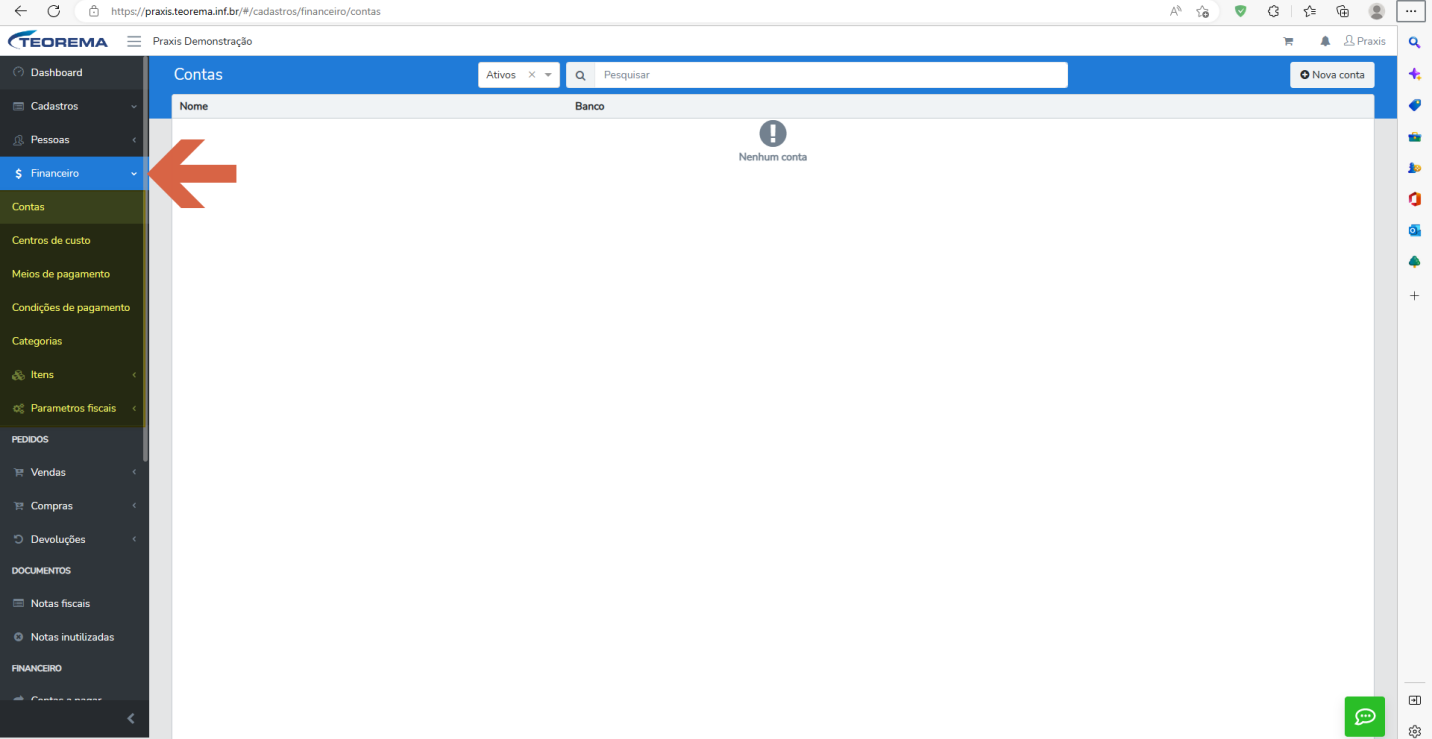Viewport: 1432px width, 739px height.
Task: Open Edge sidebar settings gear
Action: click(1415, 731)
